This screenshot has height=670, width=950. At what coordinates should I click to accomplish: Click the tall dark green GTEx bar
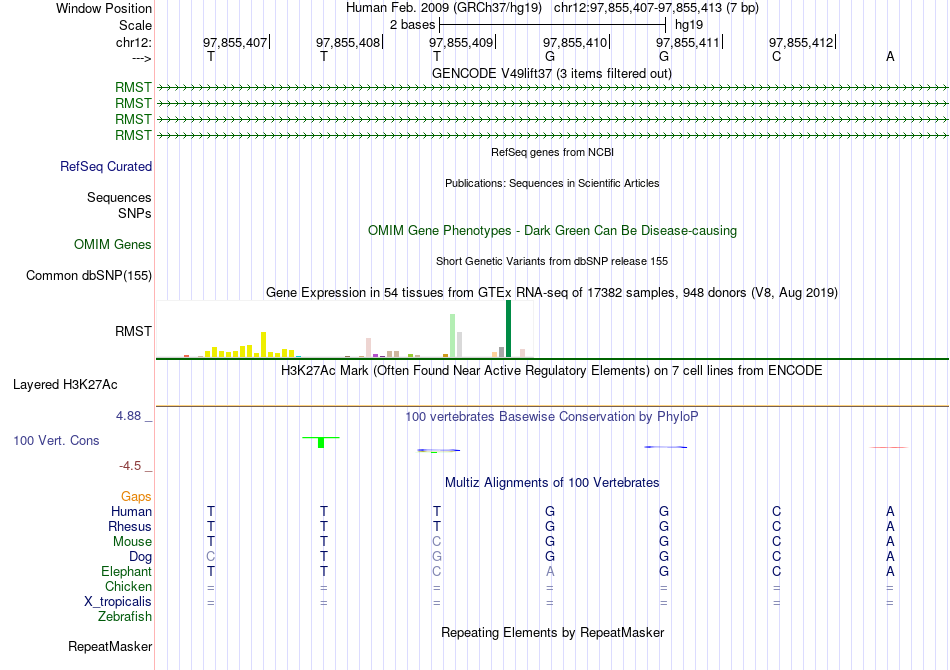508,328
